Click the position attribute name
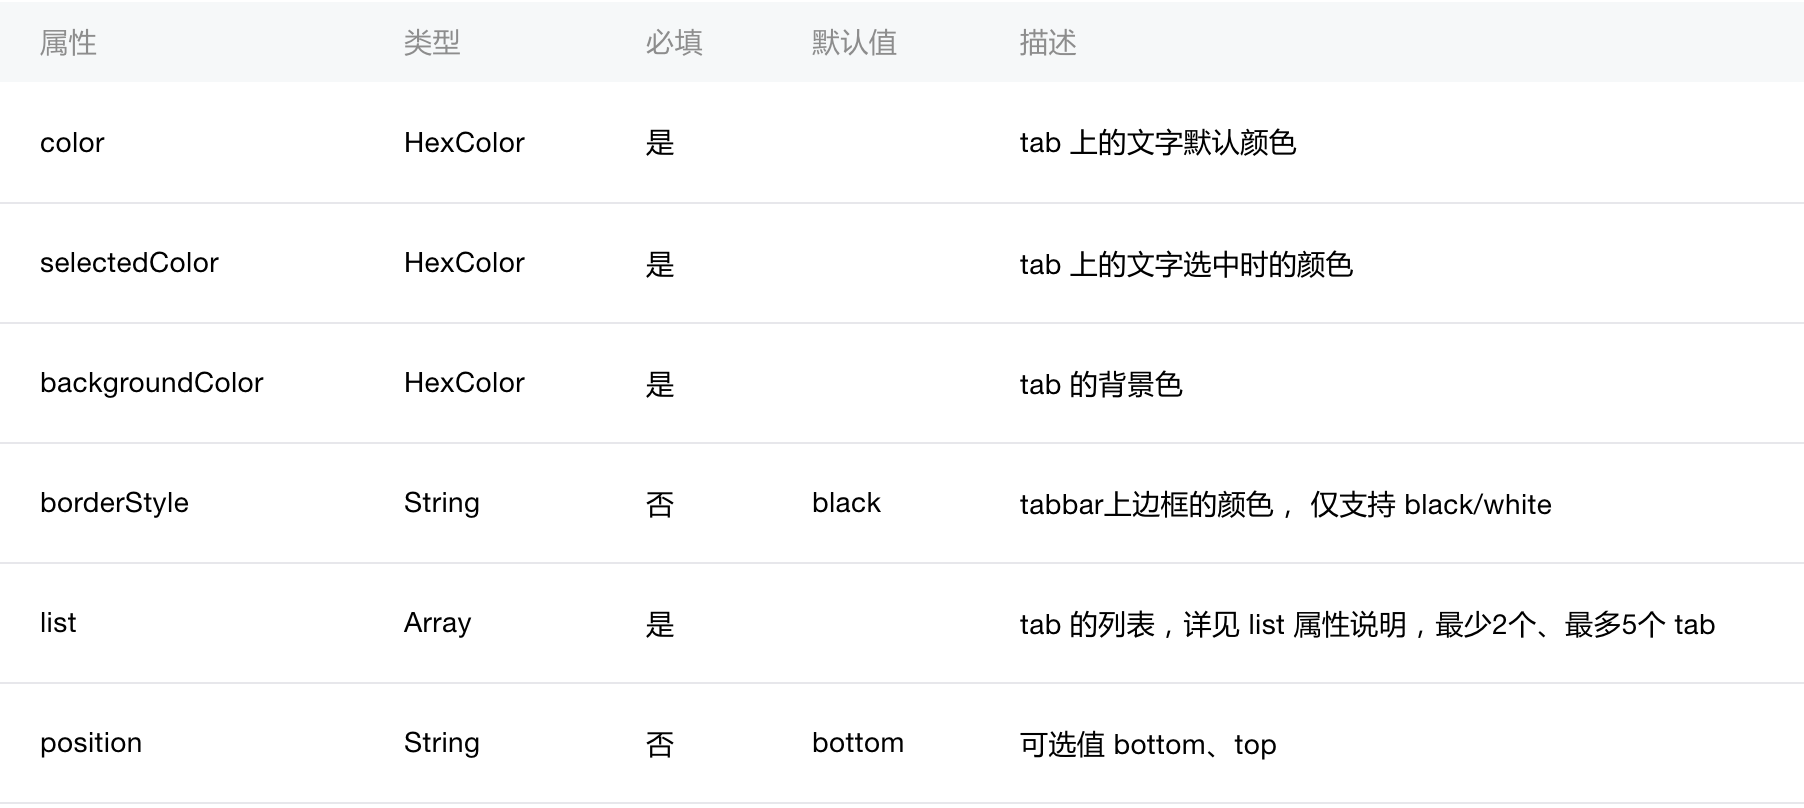Screen dimensions: 1804x808 pyautogui.click(x=91, y=743)
